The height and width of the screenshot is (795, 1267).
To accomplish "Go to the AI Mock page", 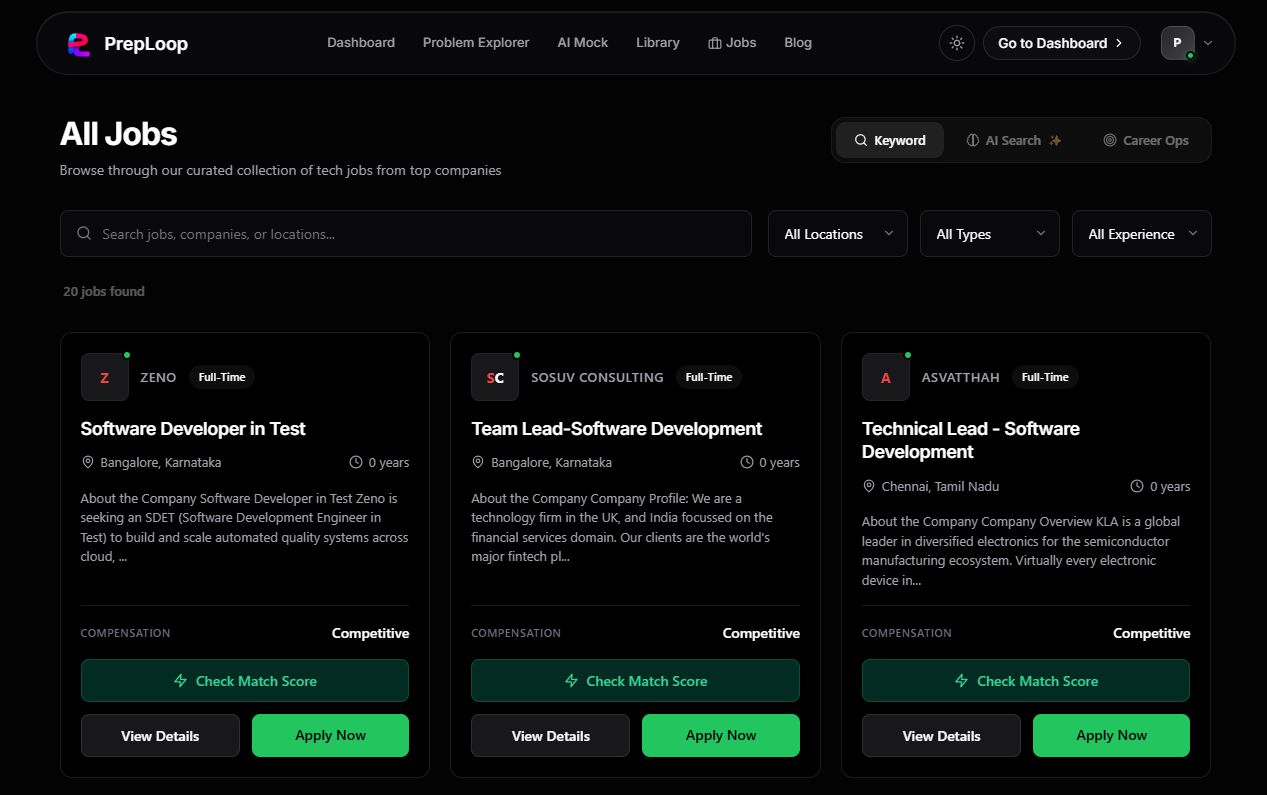I will point(583,43).
